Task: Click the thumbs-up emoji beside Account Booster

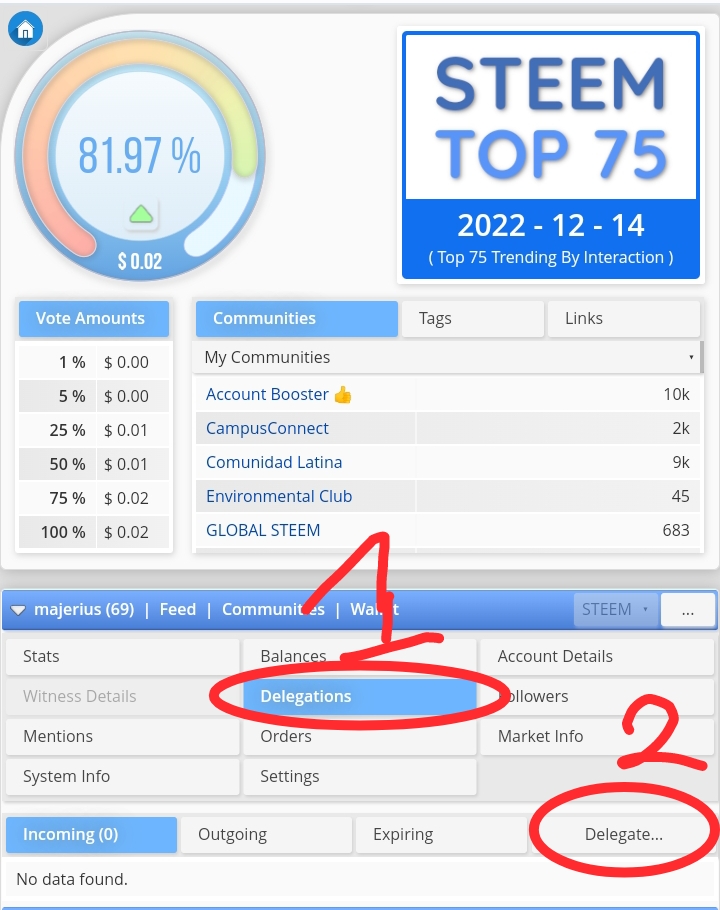Action: [343, 395]
